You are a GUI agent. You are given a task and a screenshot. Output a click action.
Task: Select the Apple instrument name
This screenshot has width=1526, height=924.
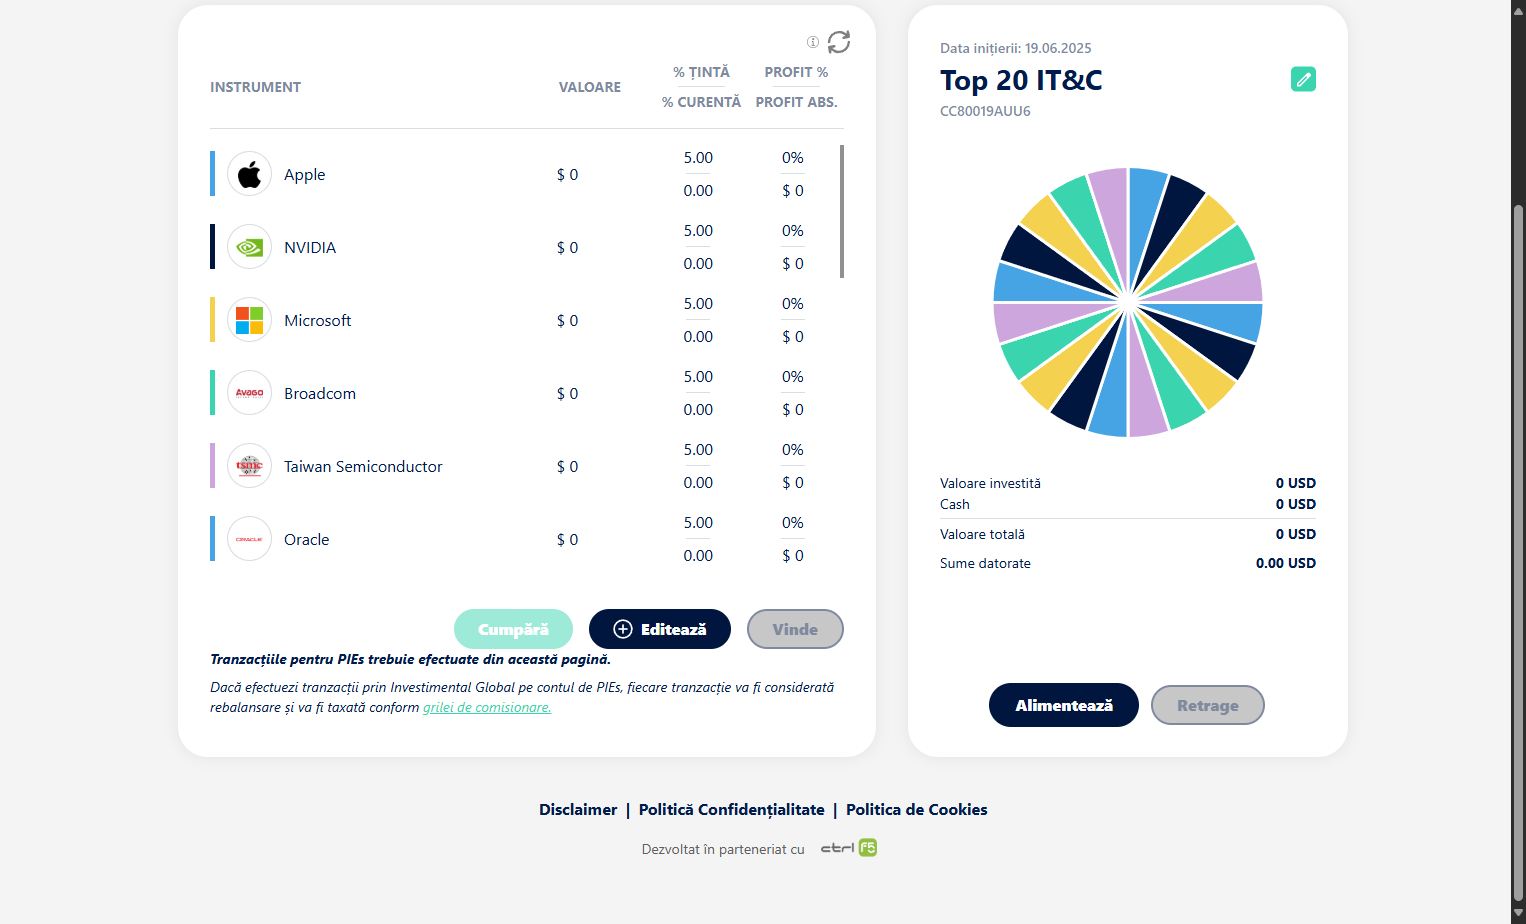pyautogui.click(x=304, y=174)
